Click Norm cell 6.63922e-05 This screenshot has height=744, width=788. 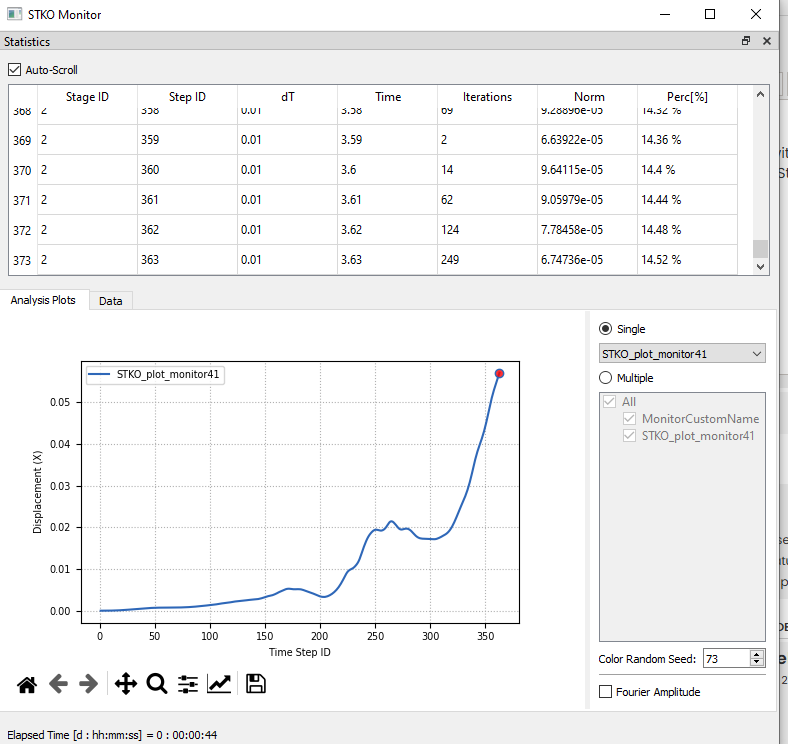(587, 140)
